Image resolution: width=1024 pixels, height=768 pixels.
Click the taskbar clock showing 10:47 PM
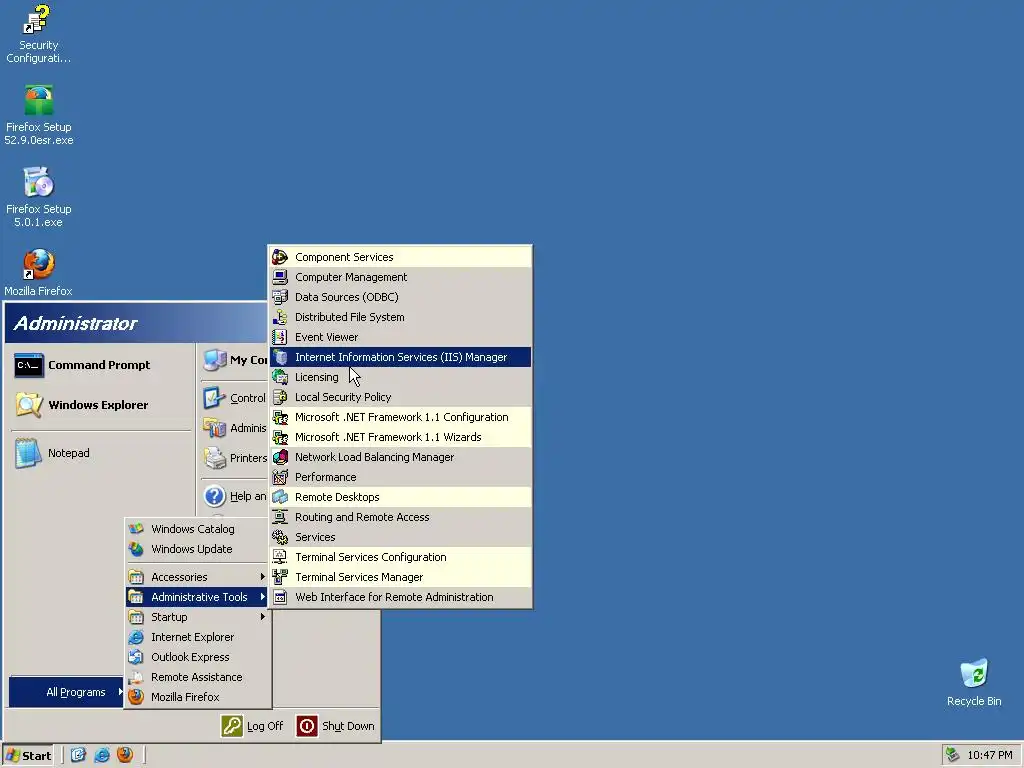pyautogui.click(x=989, y=756)
